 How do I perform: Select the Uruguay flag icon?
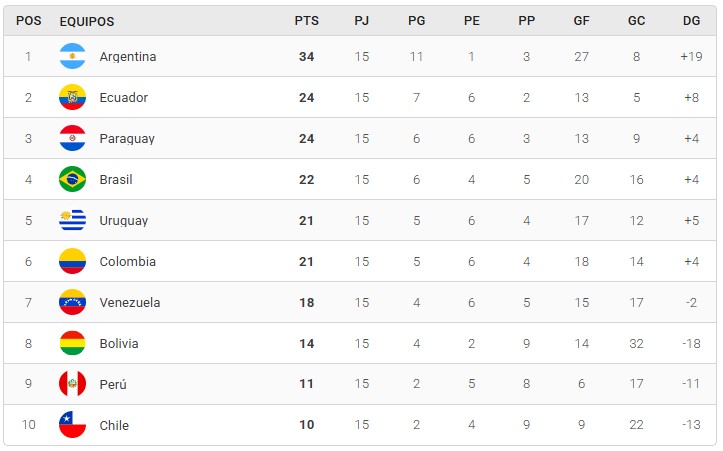point(72,220)
